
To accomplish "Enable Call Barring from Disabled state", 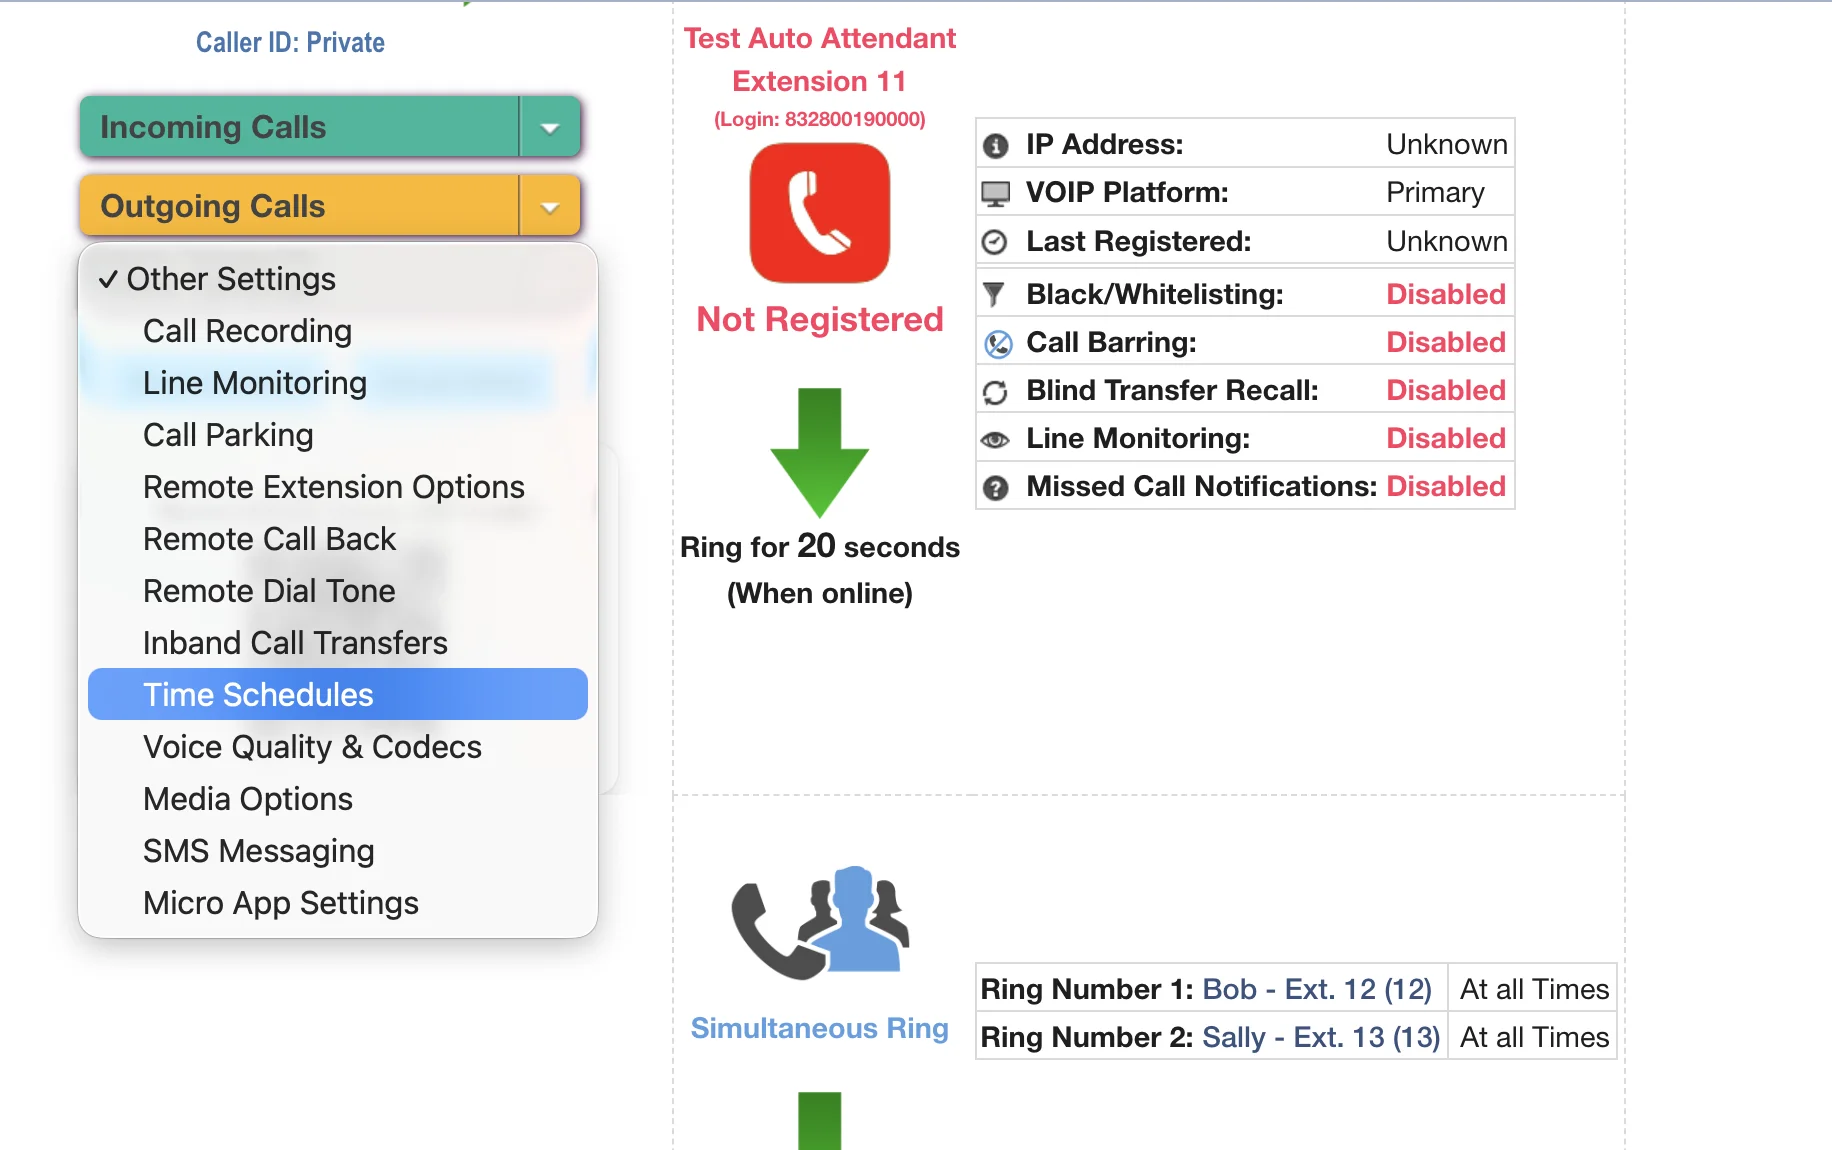I will tap(1445, 341).
